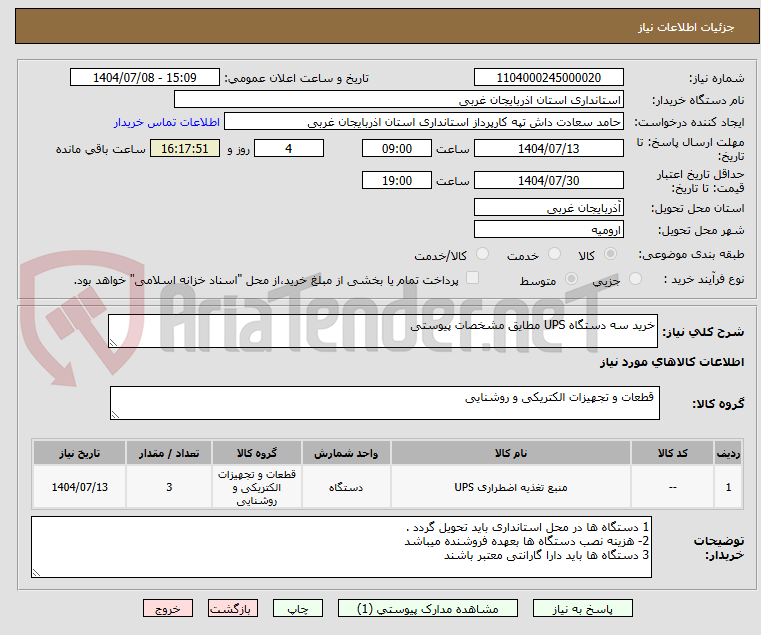The height and width of the screenshot is (635, 761).
Task: Click the شهر محل تحویل ارومیه field
Action: coord(548,229)
